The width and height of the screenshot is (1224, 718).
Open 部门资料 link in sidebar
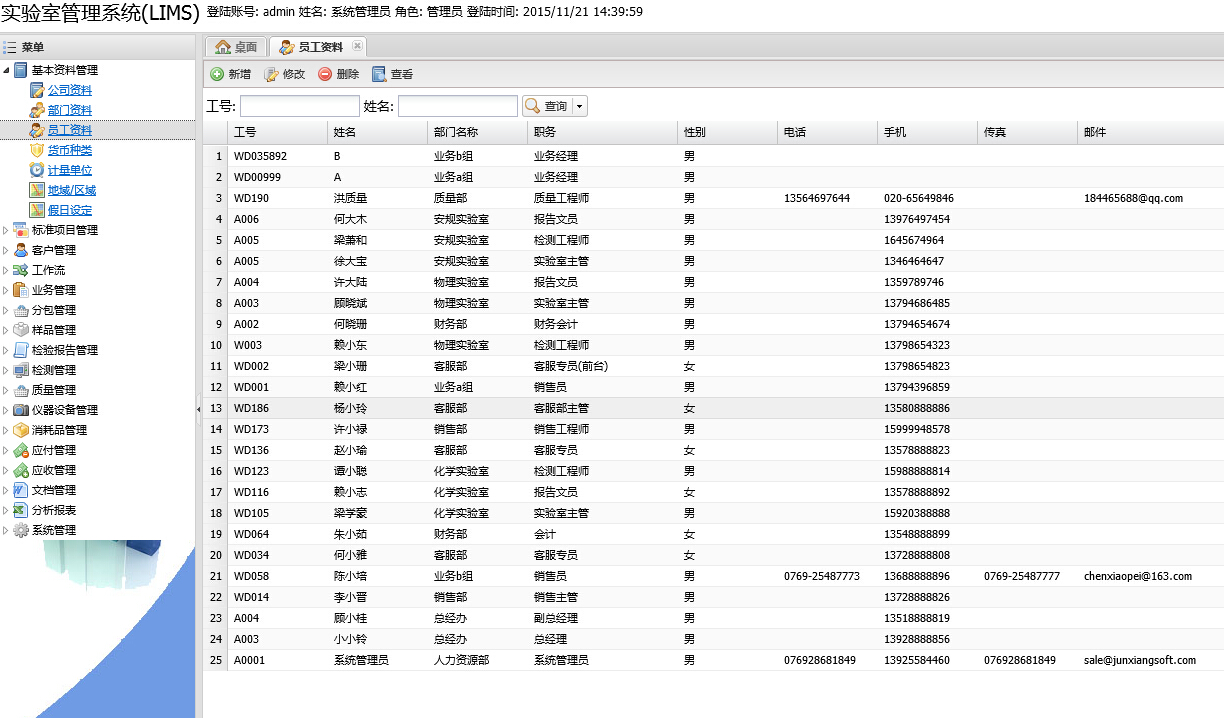(x=70, y=110)
